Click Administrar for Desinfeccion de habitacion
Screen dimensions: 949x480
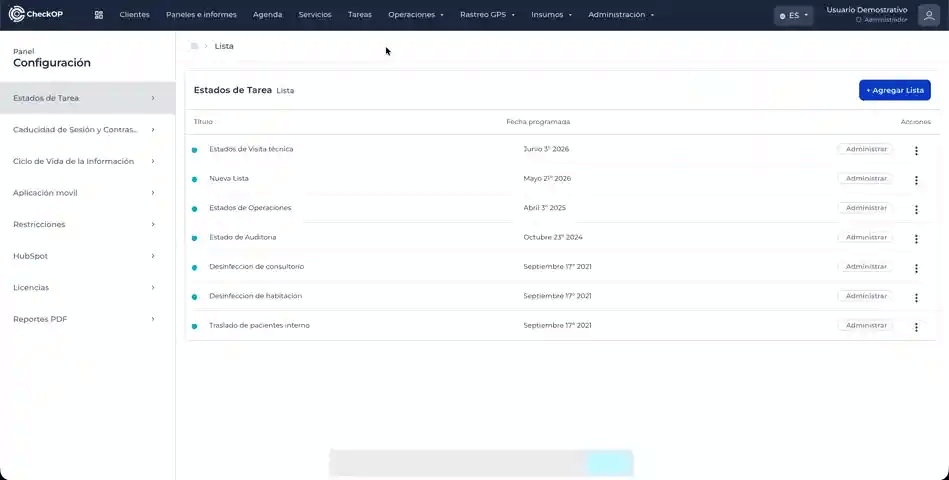[865, 296]
